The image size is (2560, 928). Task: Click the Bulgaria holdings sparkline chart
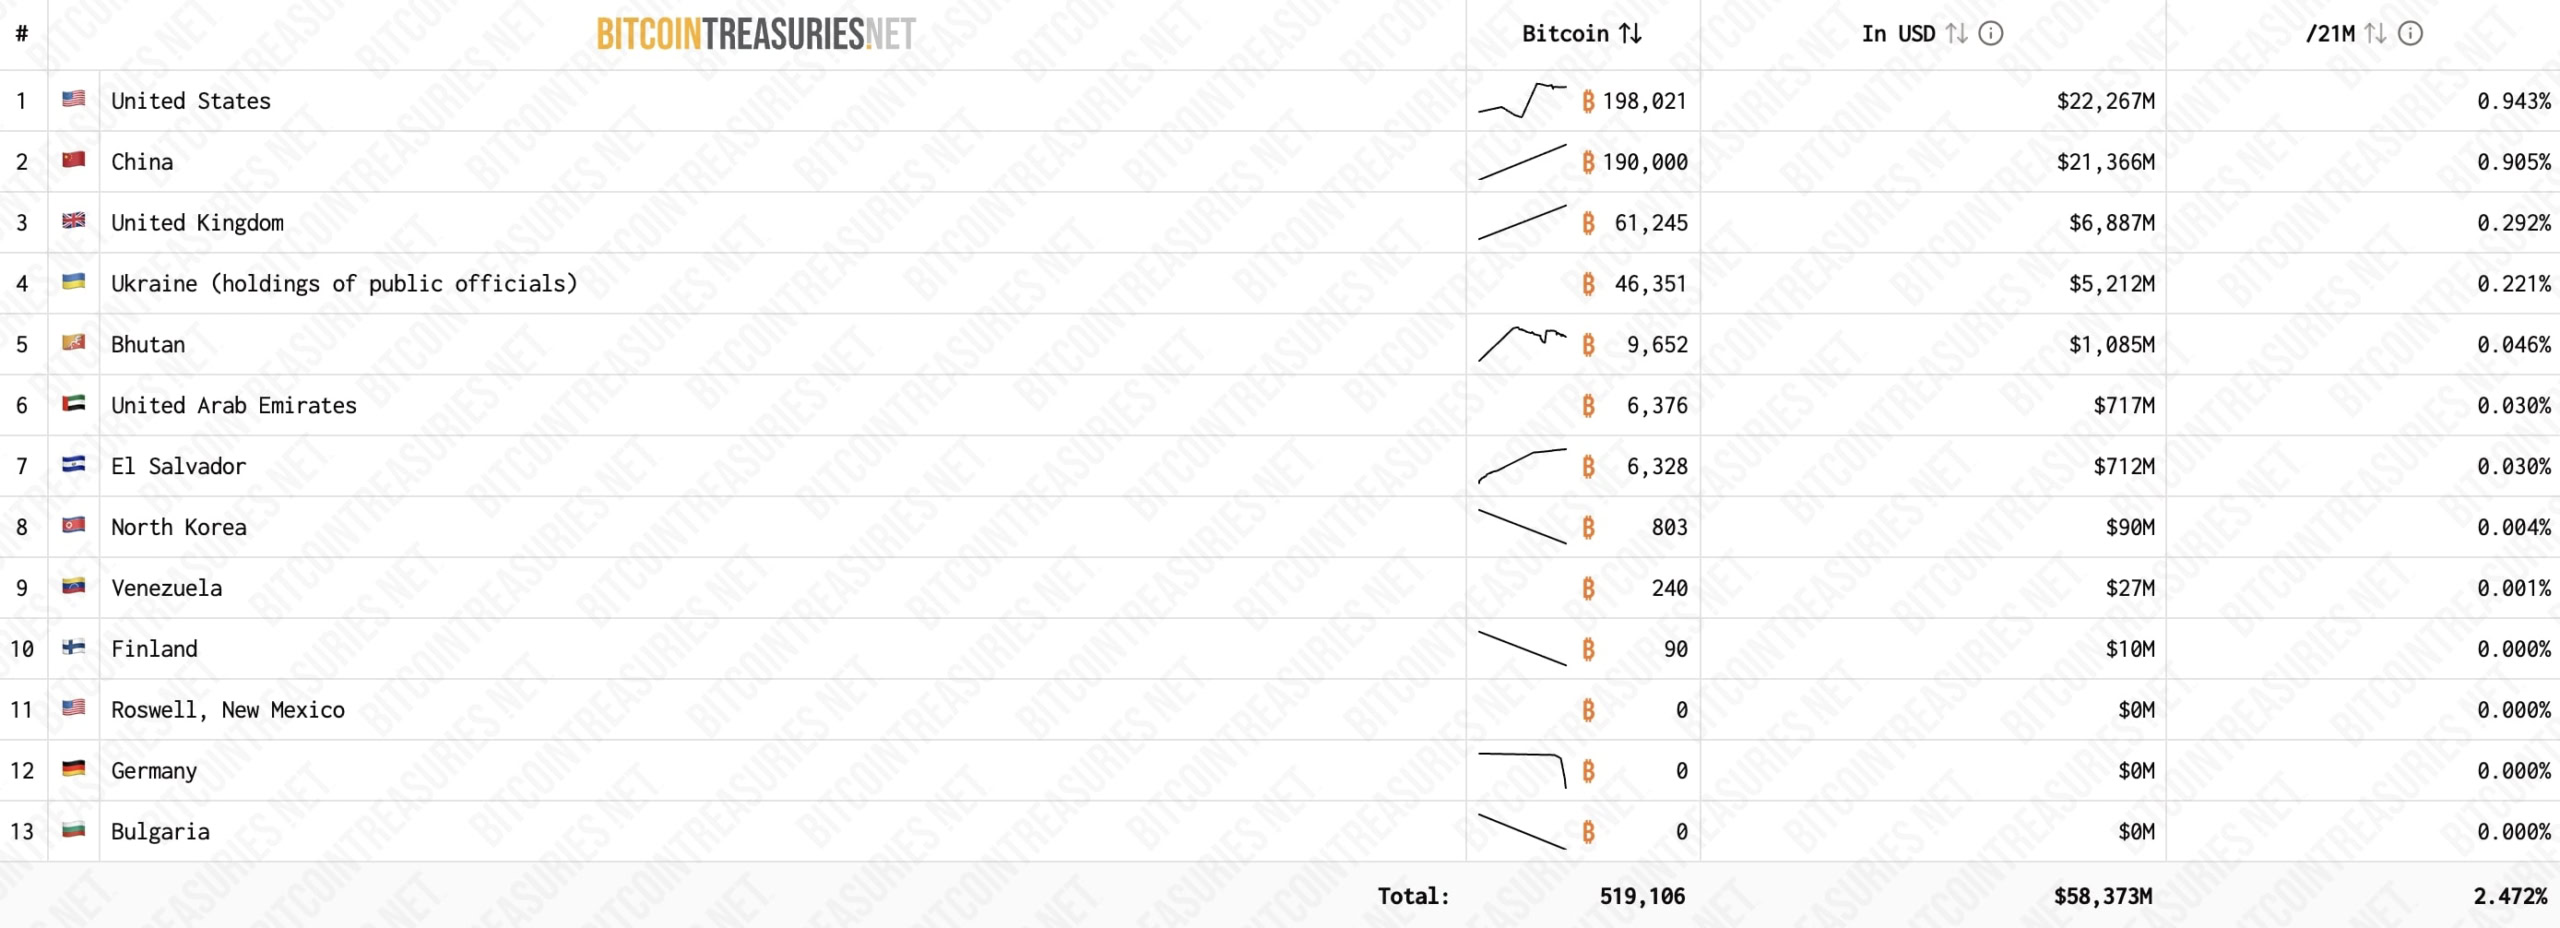1522,831
